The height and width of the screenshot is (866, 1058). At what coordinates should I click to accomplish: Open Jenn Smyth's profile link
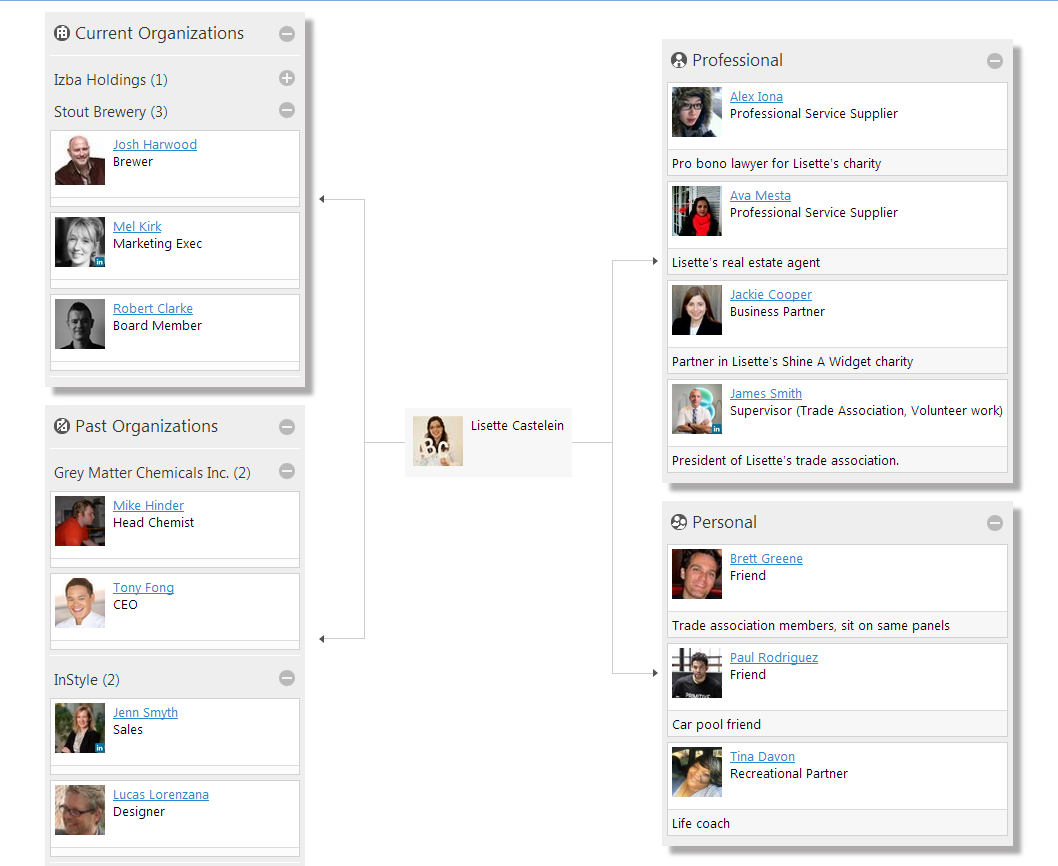(x=145, y=713)
